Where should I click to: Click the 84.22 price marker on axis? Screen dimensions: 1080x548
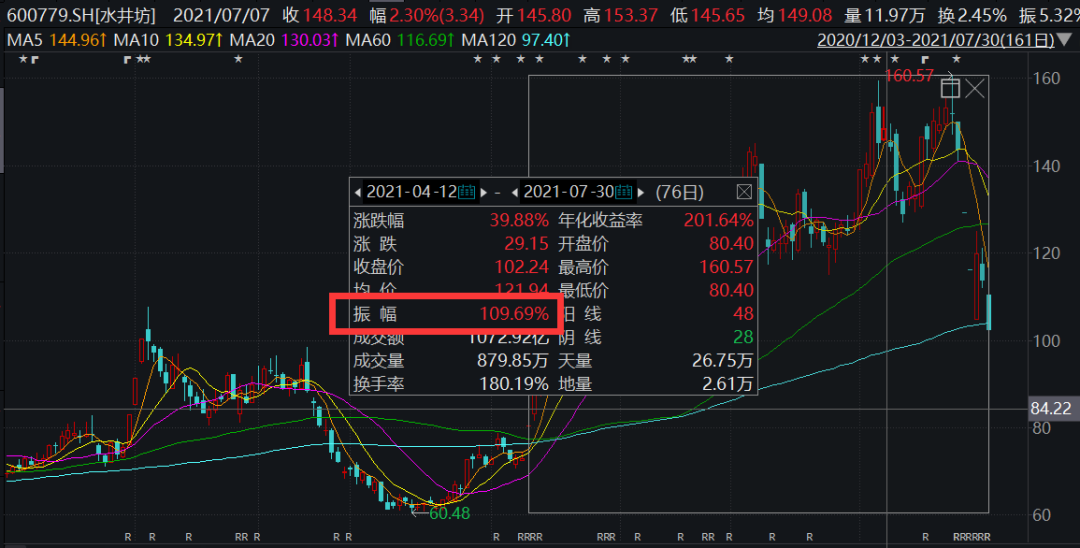tap(1054, 409)
